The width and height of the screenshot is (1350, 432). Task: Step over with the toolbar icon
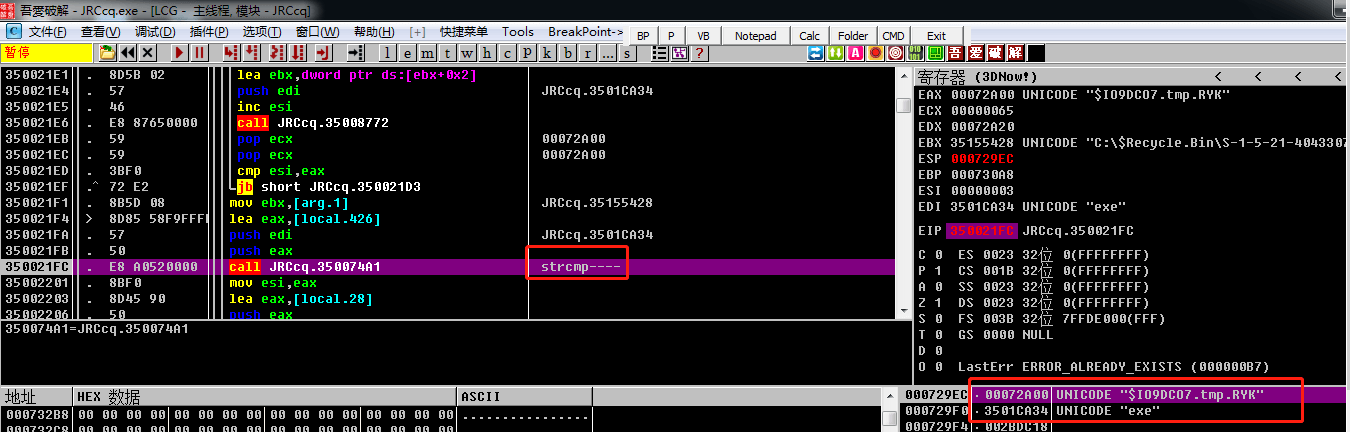(x=251, y=52)
